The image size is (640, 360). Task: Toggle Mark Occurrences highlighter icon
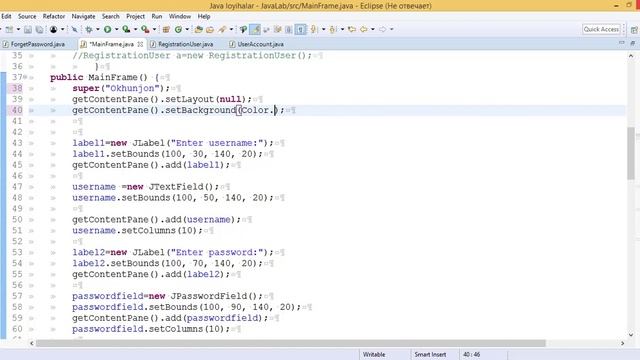(256, 29)
